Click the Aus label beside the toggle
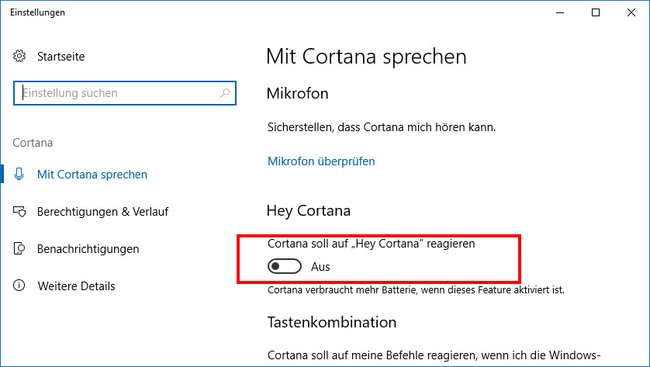This screenshot has height=367, width=650. click(320, 267)
